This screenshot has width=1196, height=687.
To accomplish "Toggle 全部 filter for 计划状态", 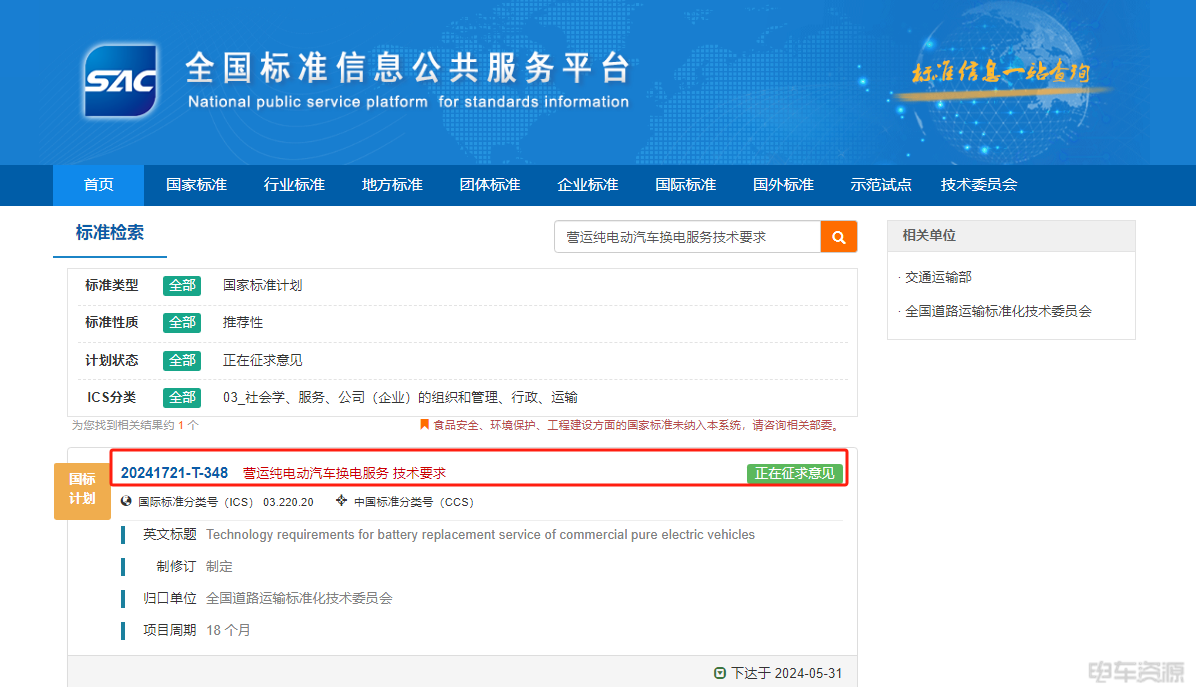I will click(x=182, y=360).
